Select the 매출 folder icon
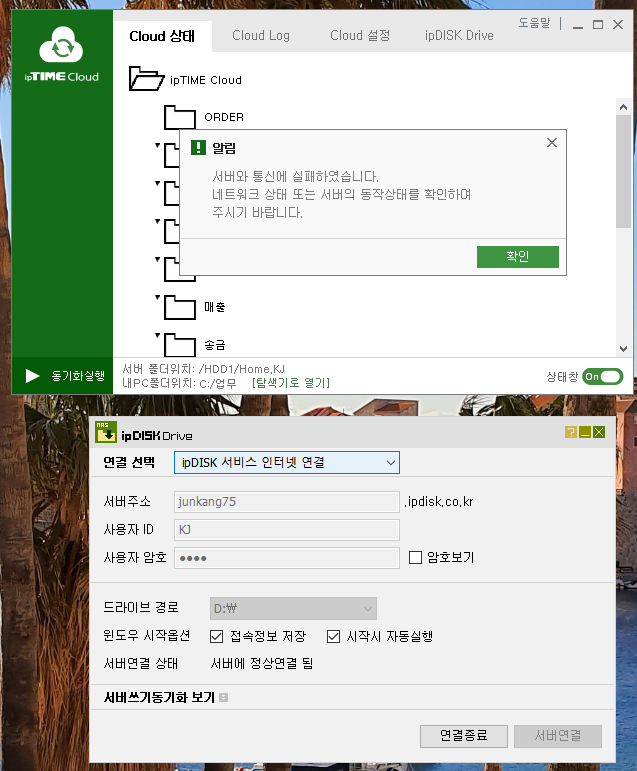The height and width of the screenshot is (771, 637). 180,307
